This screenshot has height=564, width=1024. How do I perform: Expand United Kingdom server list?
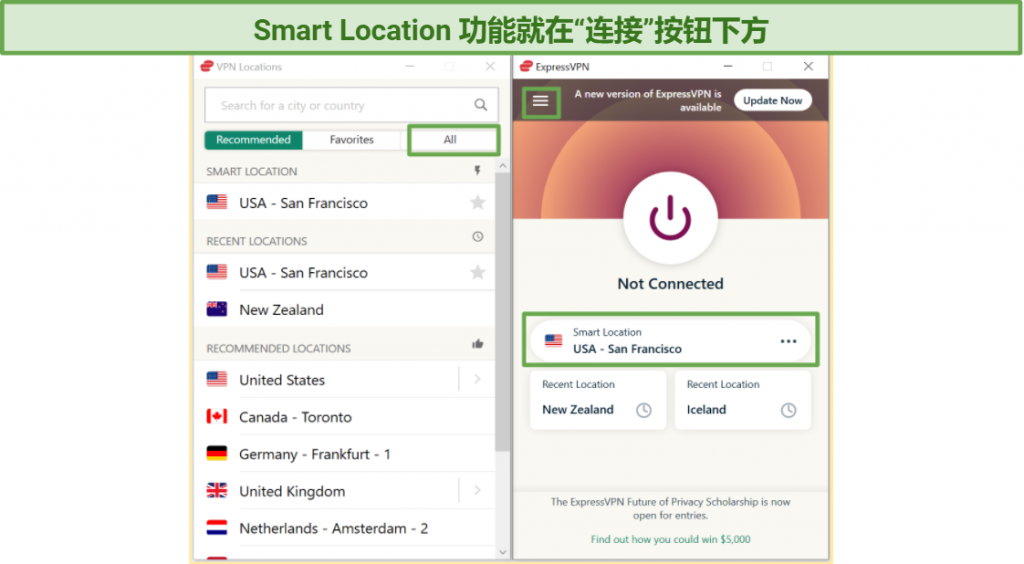coord(477,491)
